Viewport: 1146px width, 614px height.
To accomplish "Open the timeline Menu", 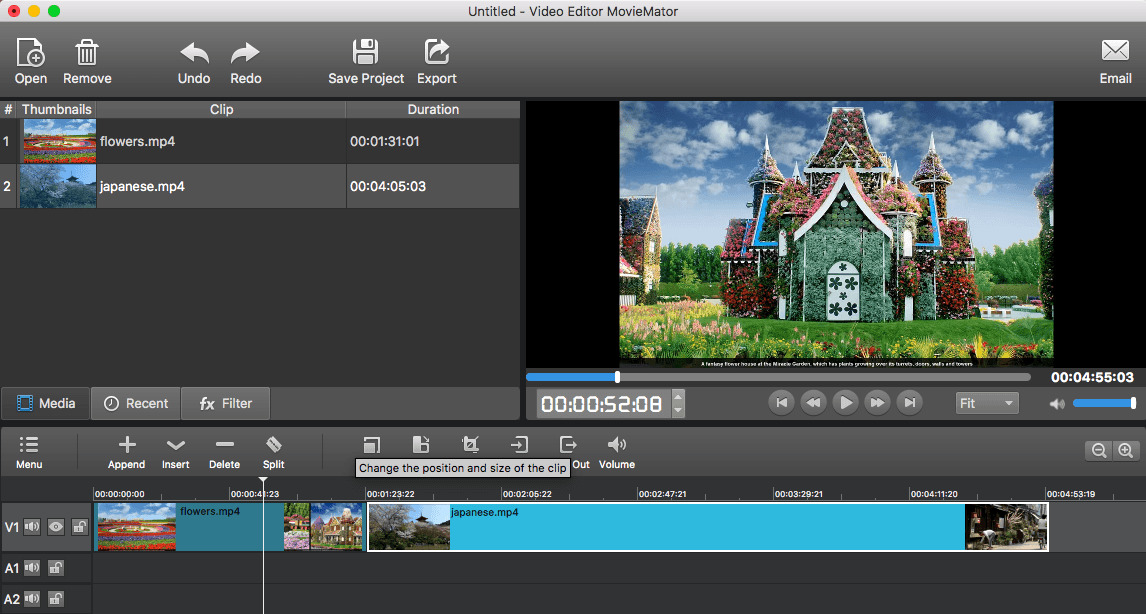I will pyautogui.click(x=29, y=451).
